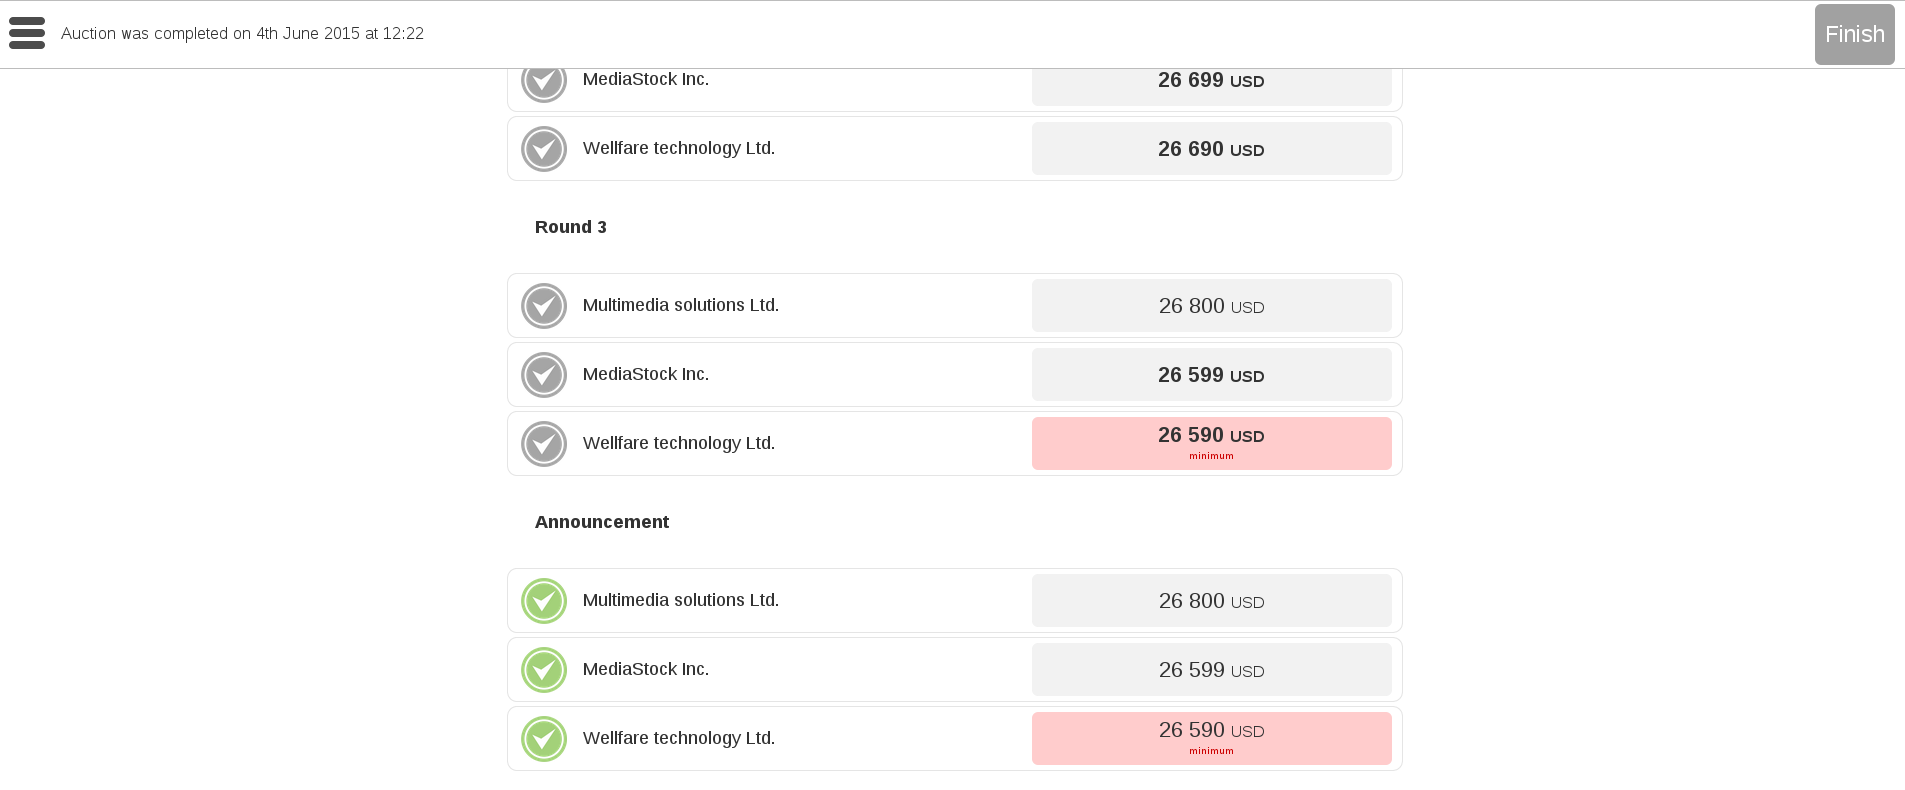
Task: Click the Finish button
Action: [x=1854, y=34]
